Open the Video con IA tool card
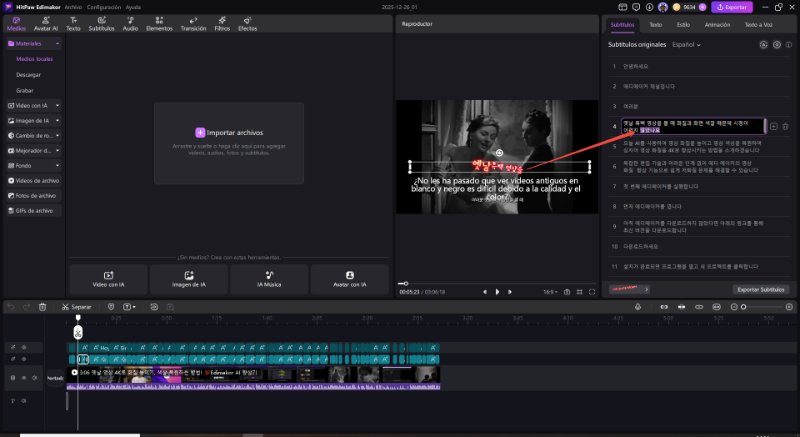 pos(108,279)
